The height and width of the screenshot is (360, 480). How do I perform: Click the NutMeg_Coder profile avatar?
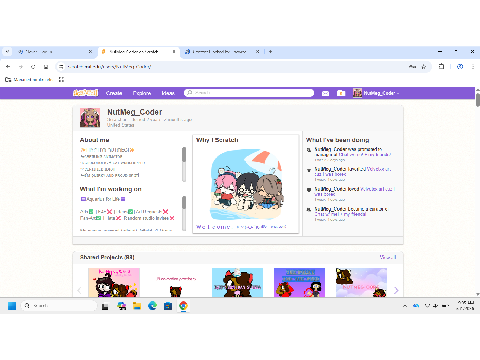click(x=90, y=118)
